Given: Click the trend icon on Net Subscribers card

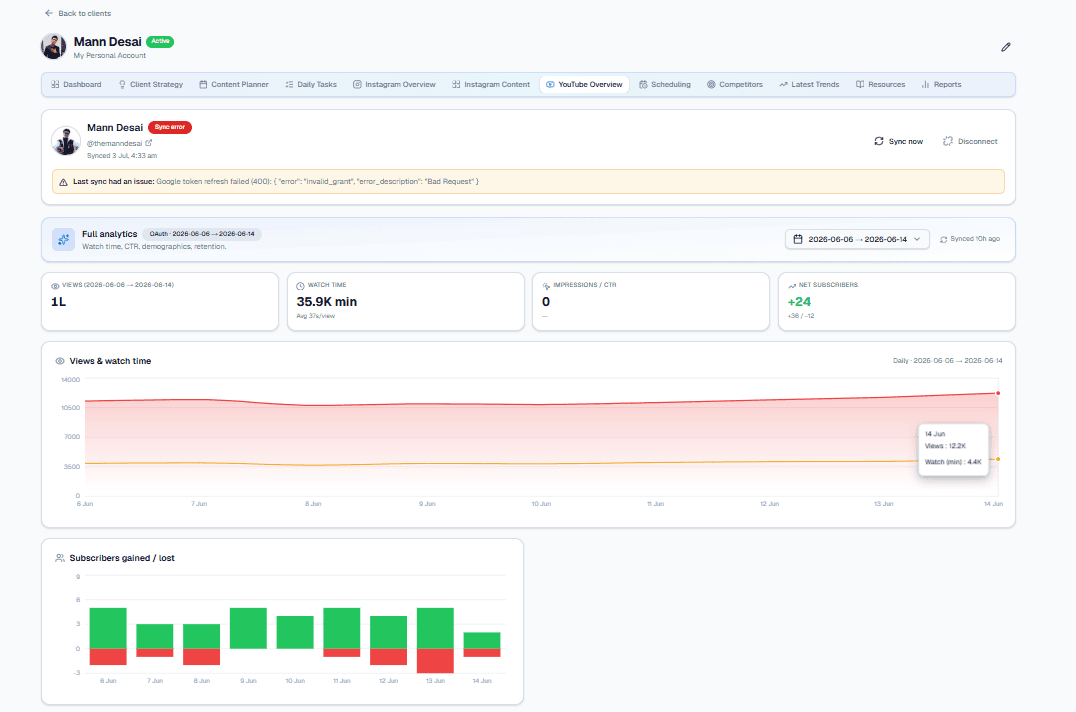Looking at the screenshot, I should 792,286.
